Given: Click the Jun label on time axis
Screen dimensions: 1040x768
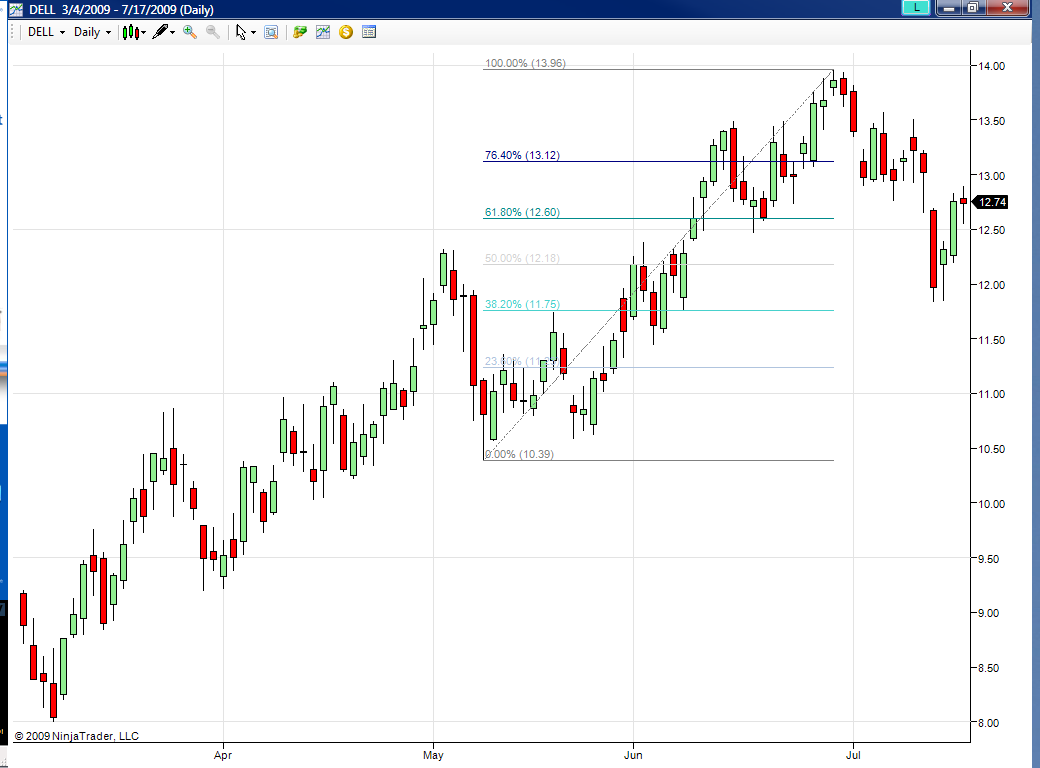Looking at the screenshot, I should tap(633, 755).
